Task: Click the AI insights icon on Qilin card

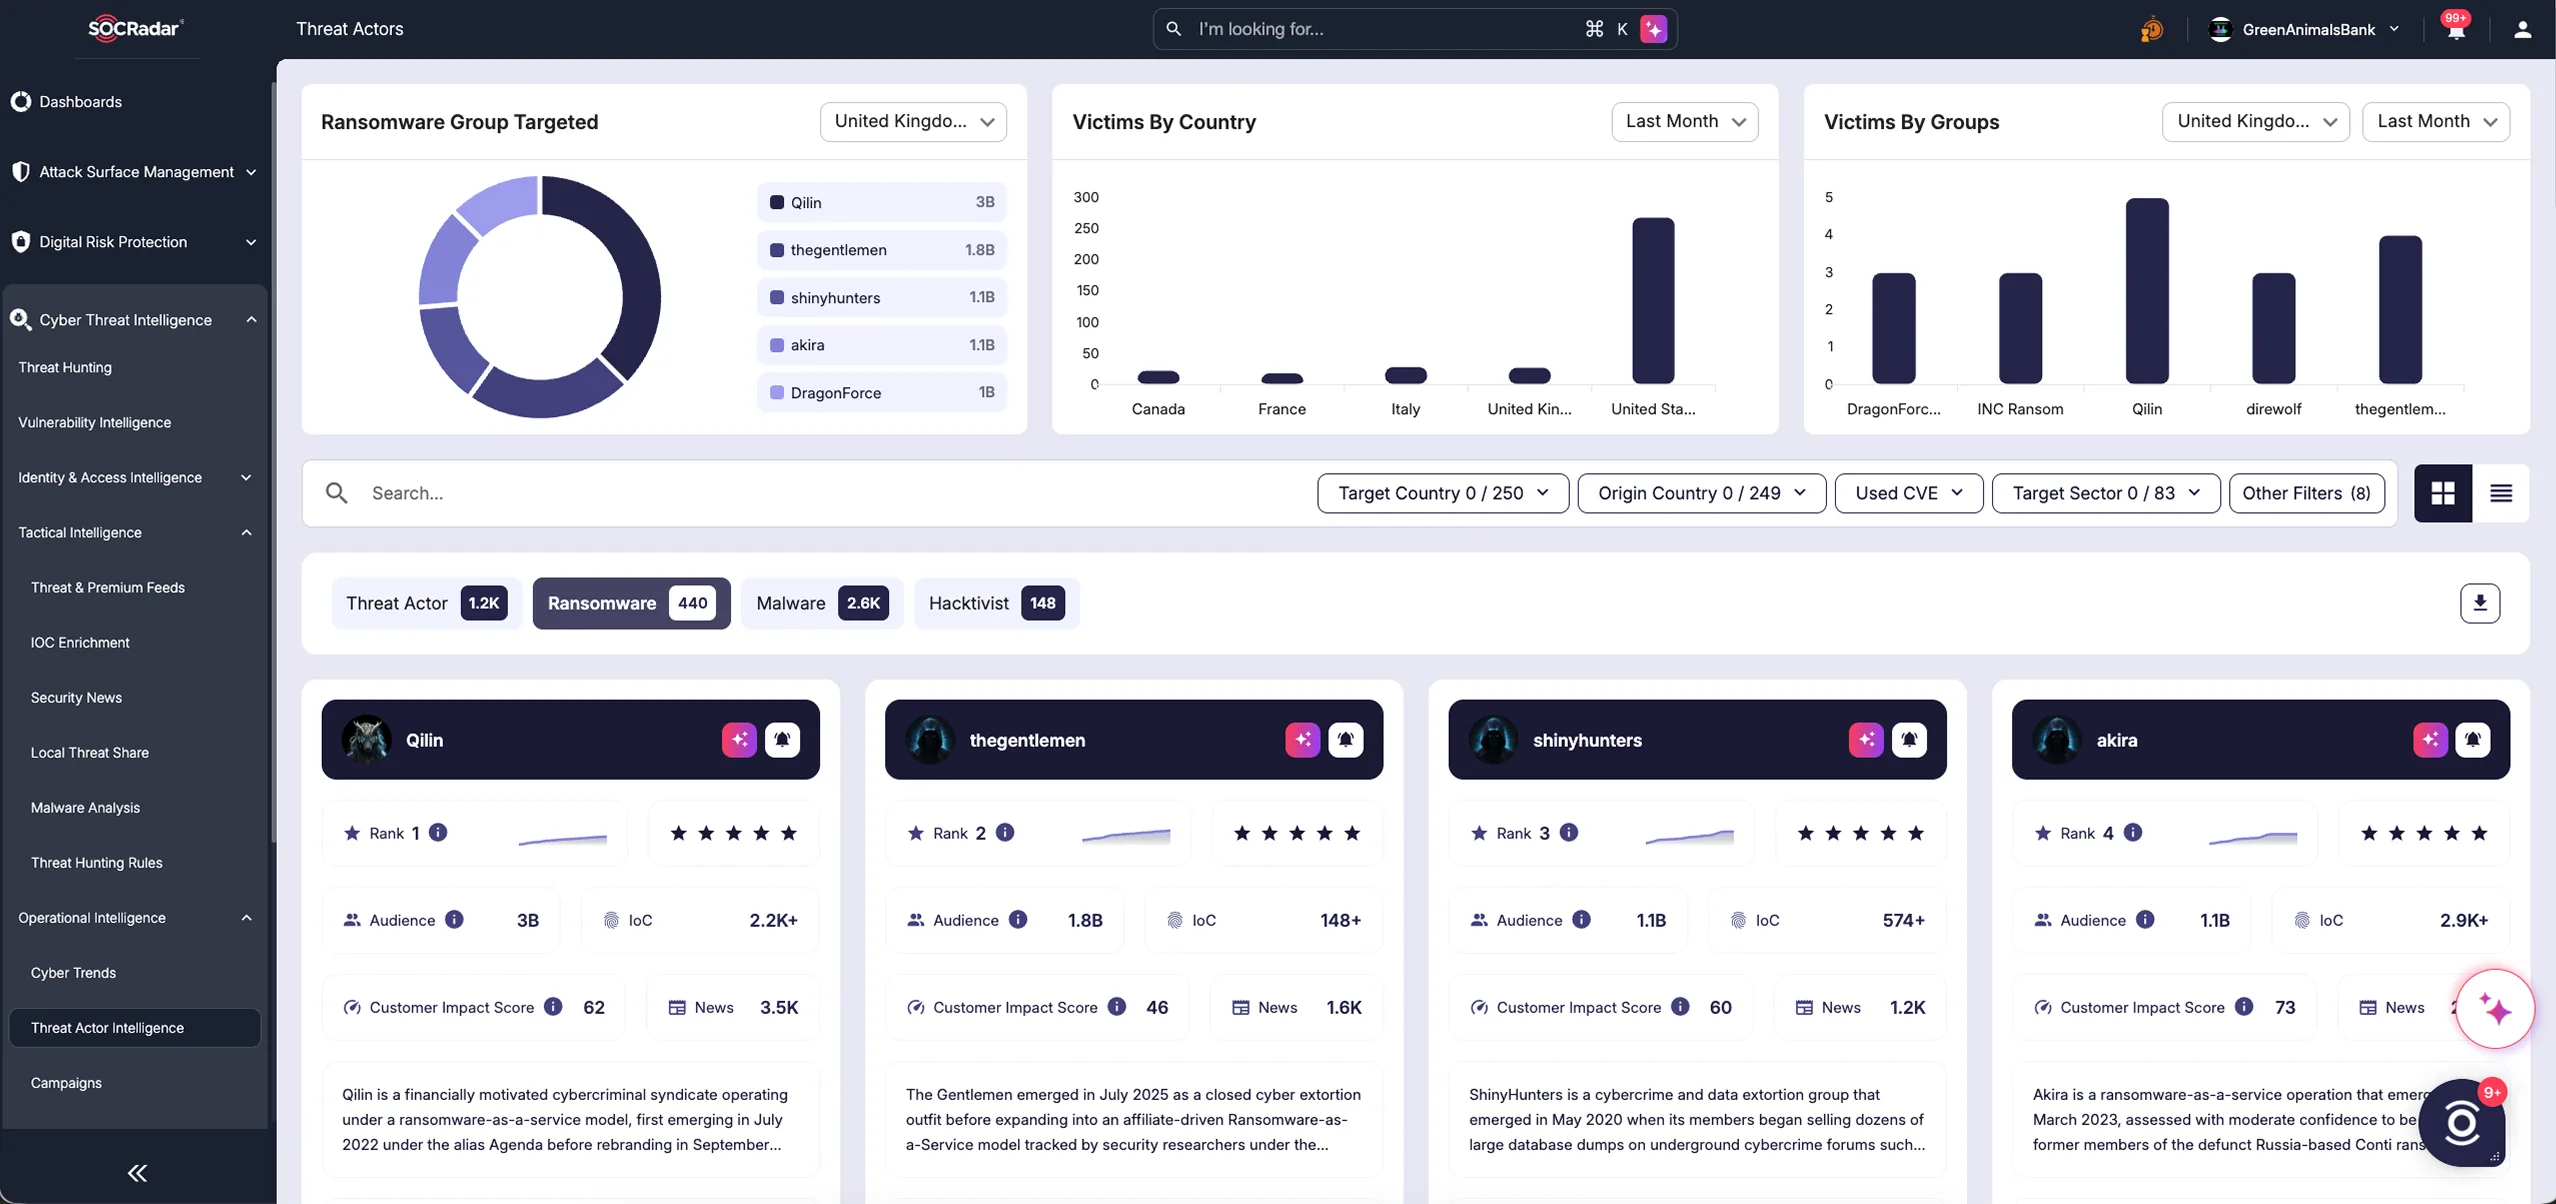Action: click(739, 740)
